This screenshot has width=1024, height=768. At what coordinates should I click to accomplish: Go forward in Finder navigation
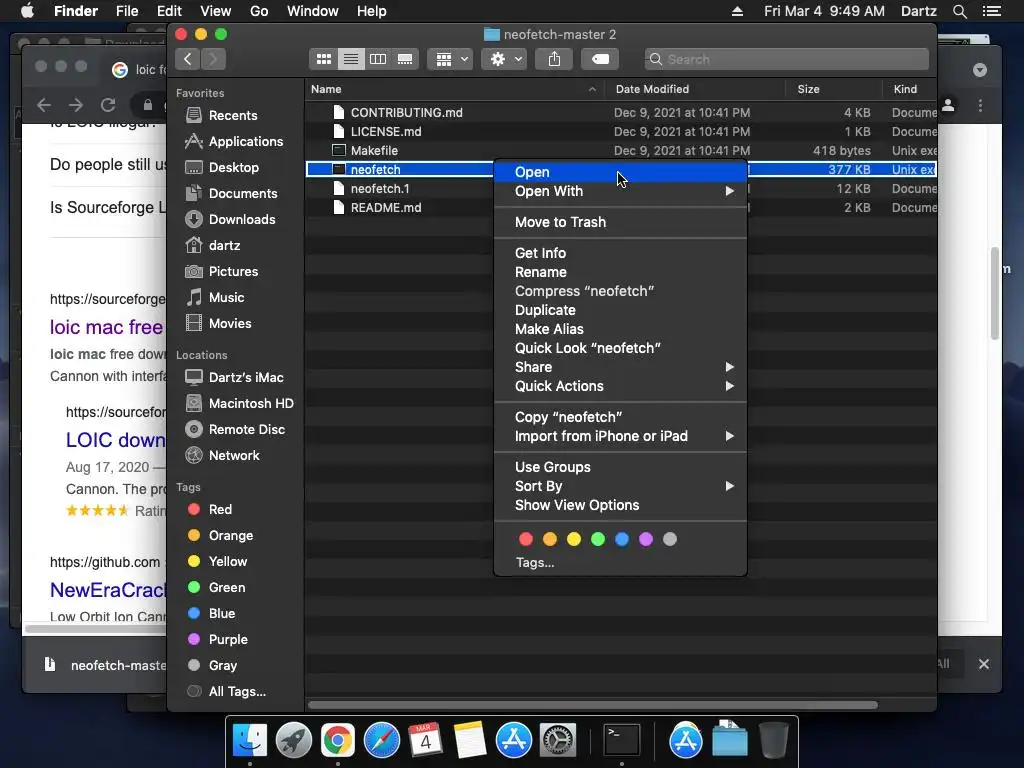tap(213, 59)
